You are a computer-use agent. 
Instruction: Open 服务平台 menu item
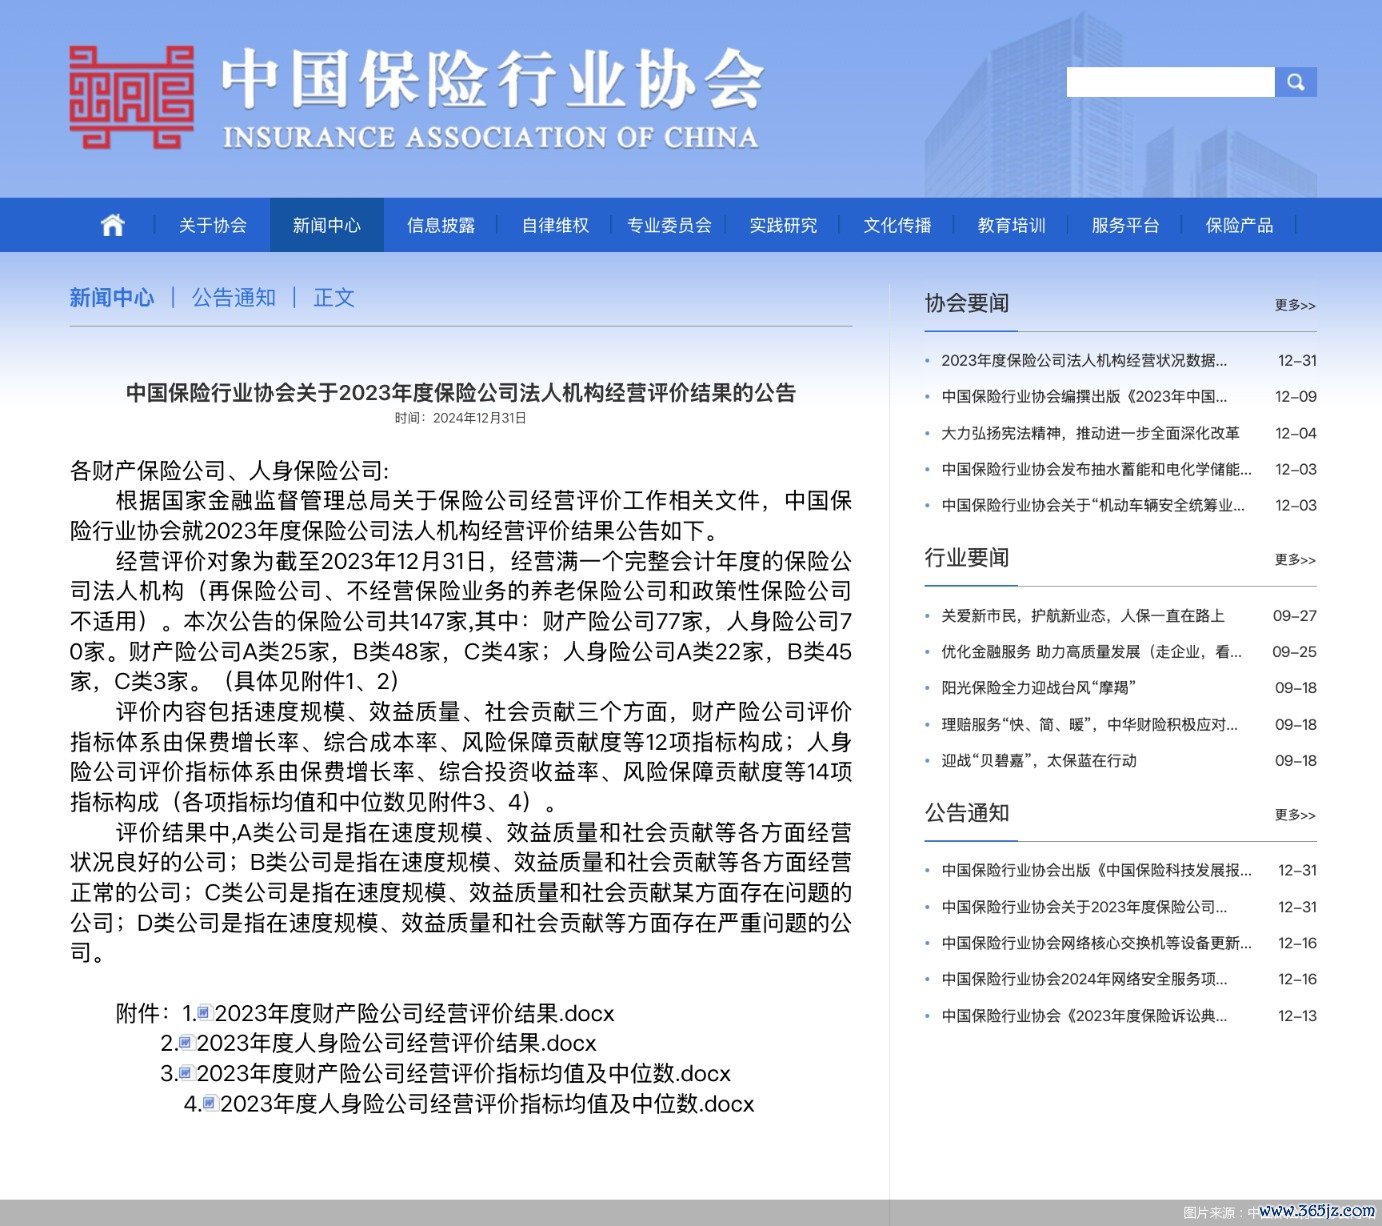click(1125, 225)
